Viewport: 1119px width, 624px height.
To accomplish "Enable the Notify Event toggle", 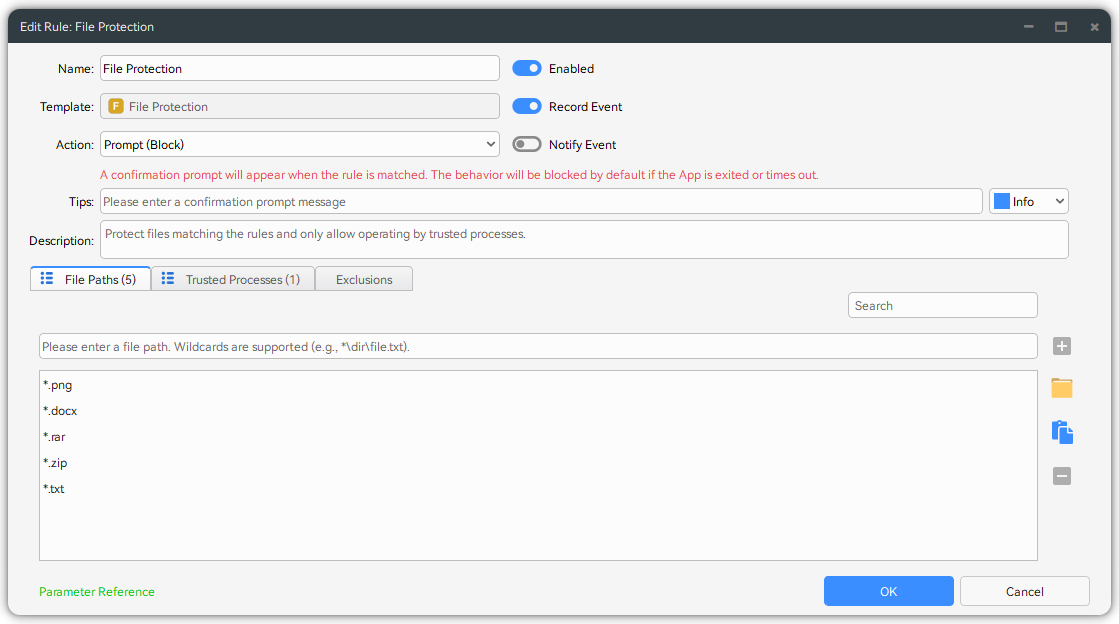I will coord(527,145).
